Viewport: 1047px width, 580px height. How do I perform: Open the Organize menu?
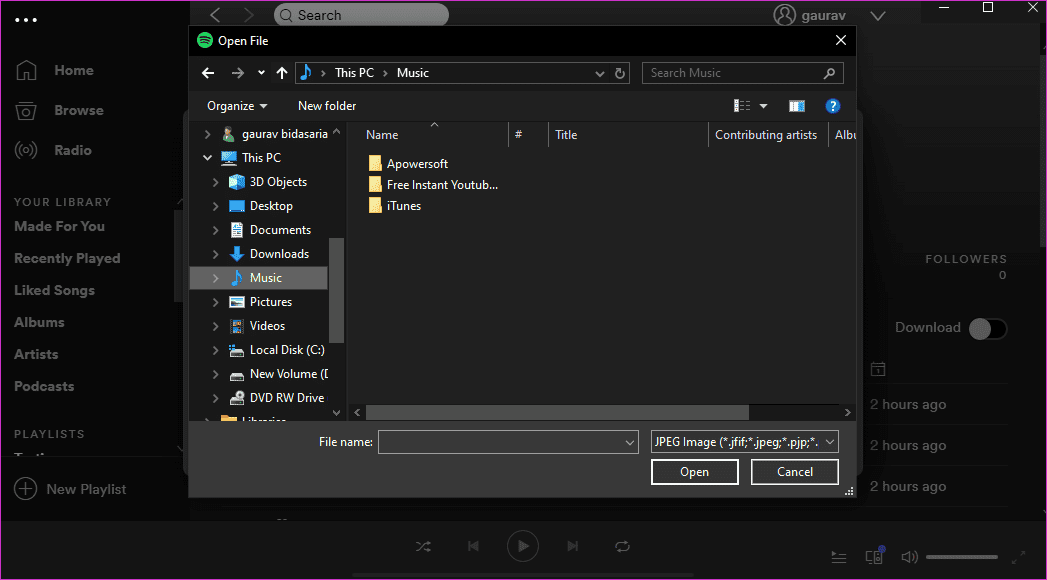tap(237, 106)
